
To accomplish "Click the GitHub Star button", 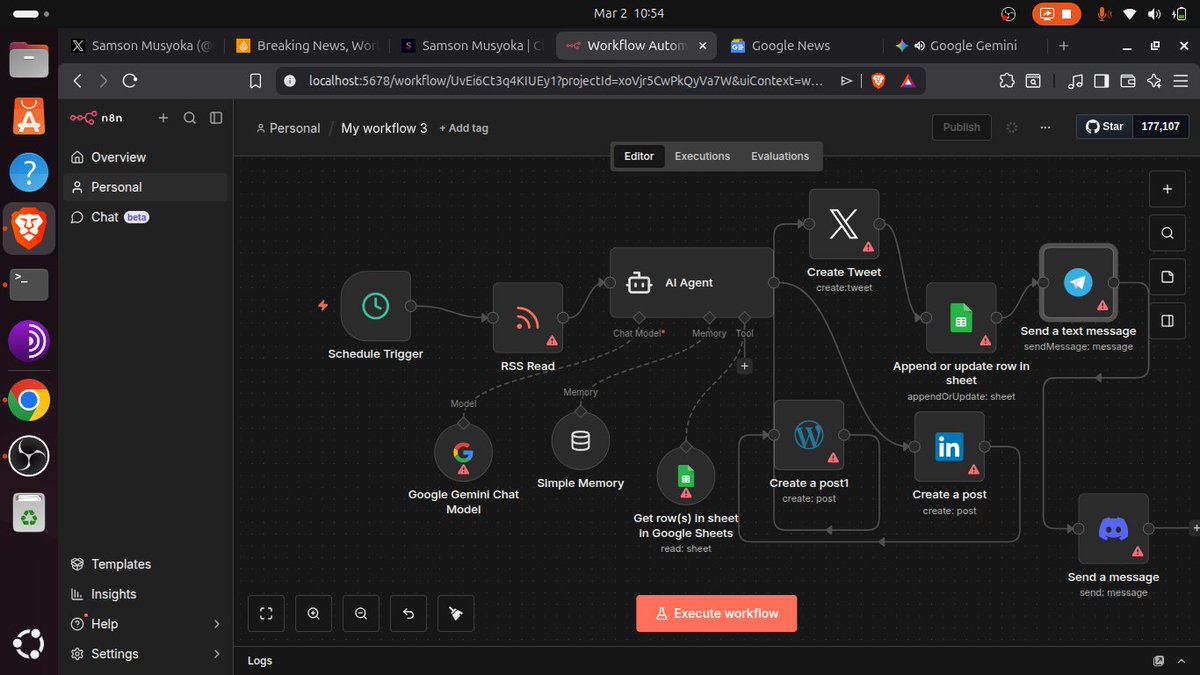I will point(1104,127).
